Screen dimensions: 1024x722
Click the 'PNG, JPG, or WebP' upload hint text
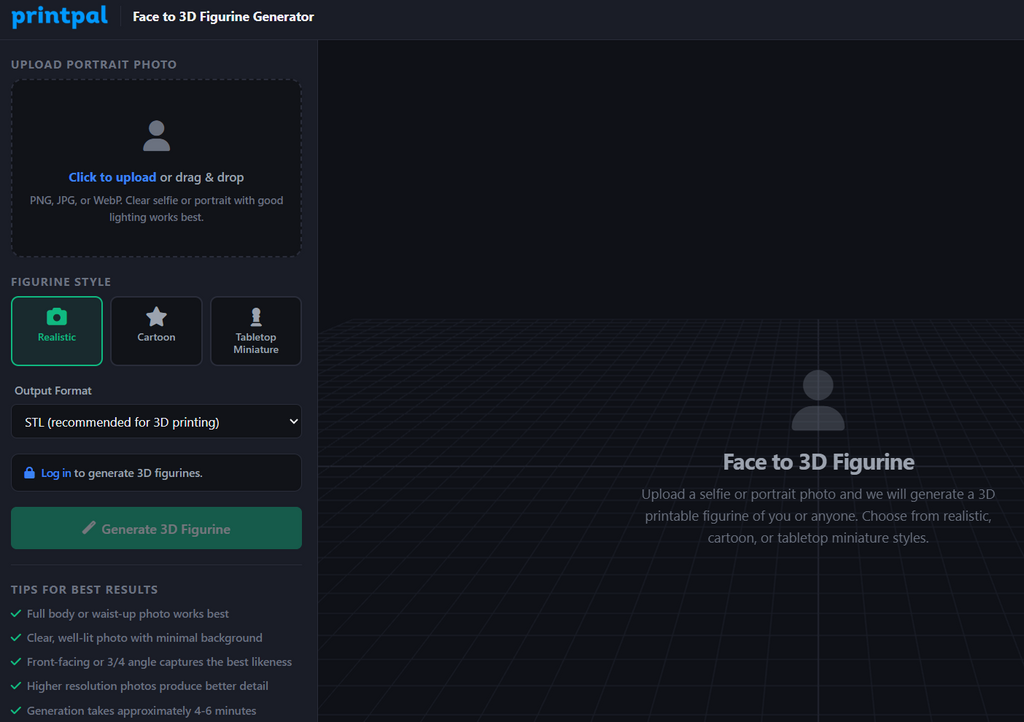coord(156,209)
